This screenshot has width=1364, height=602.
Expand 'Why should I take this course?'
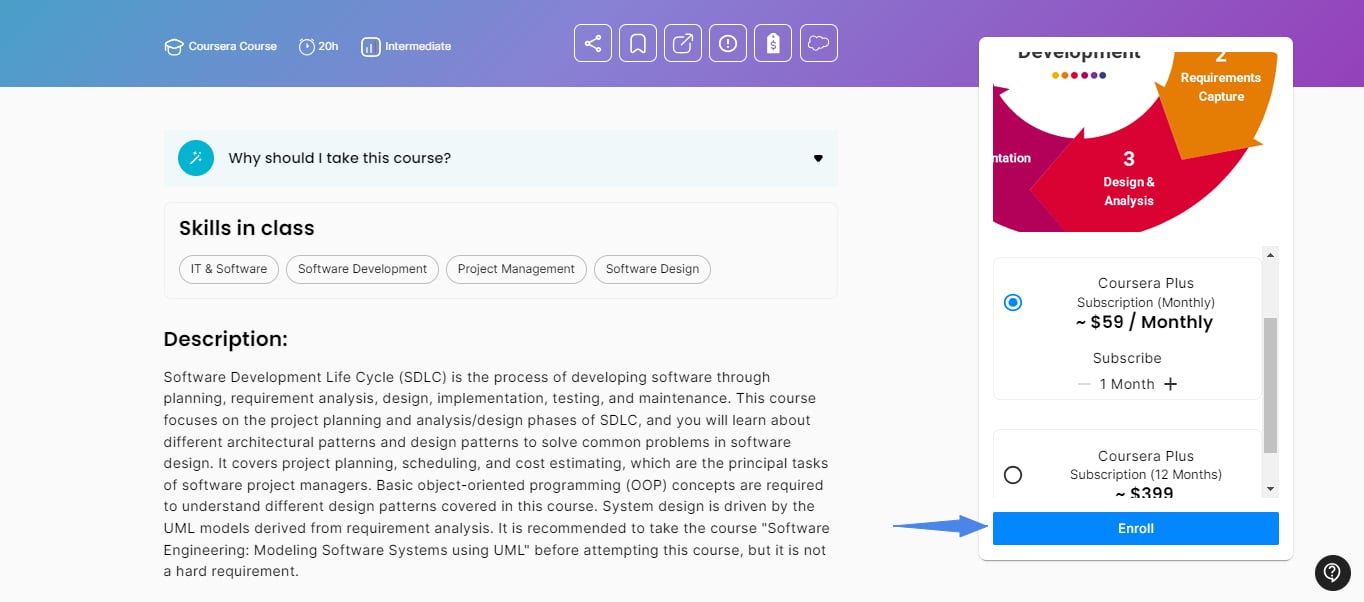pos(501,158)
